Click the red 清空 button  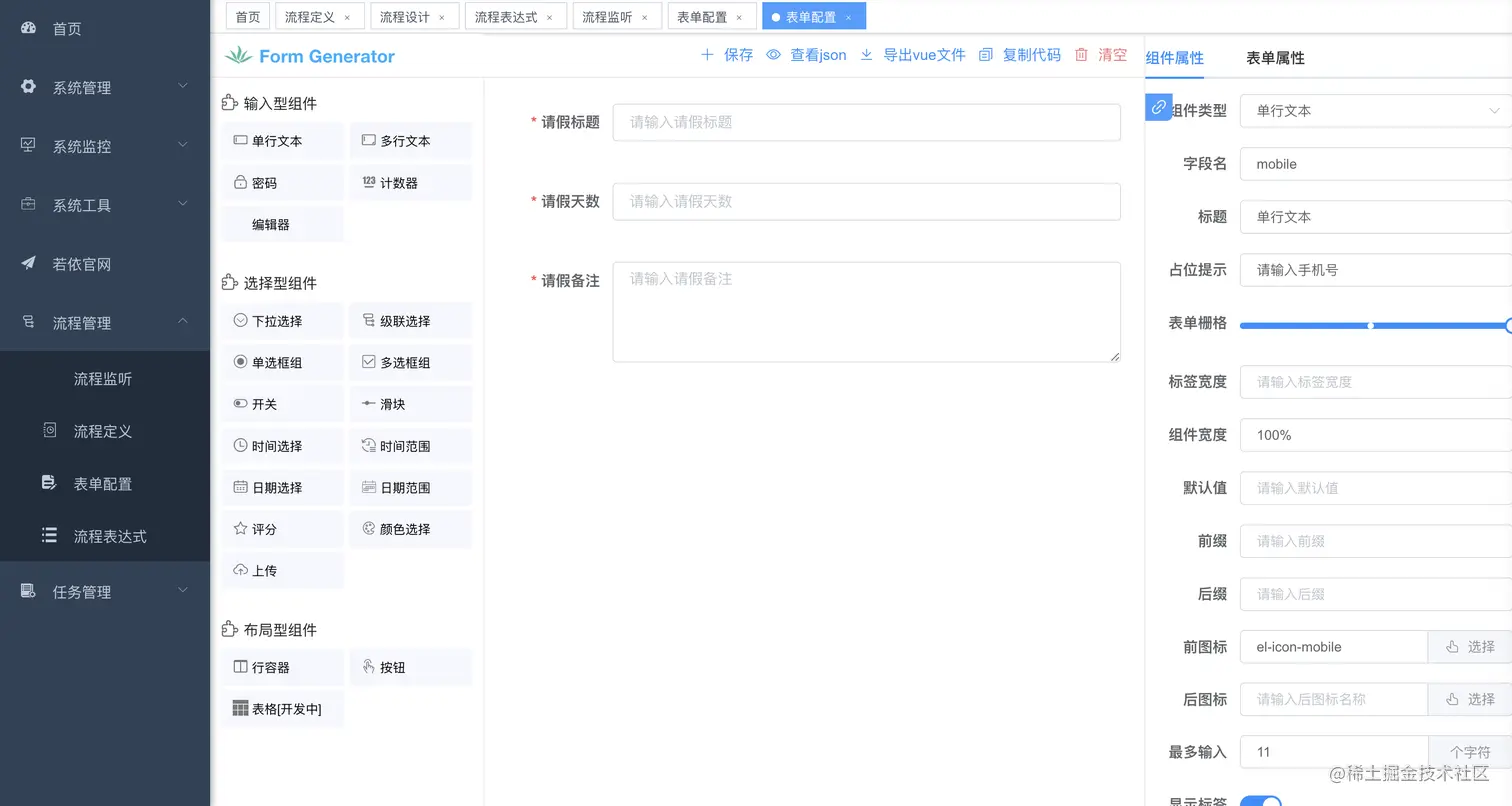[1101, 55]
